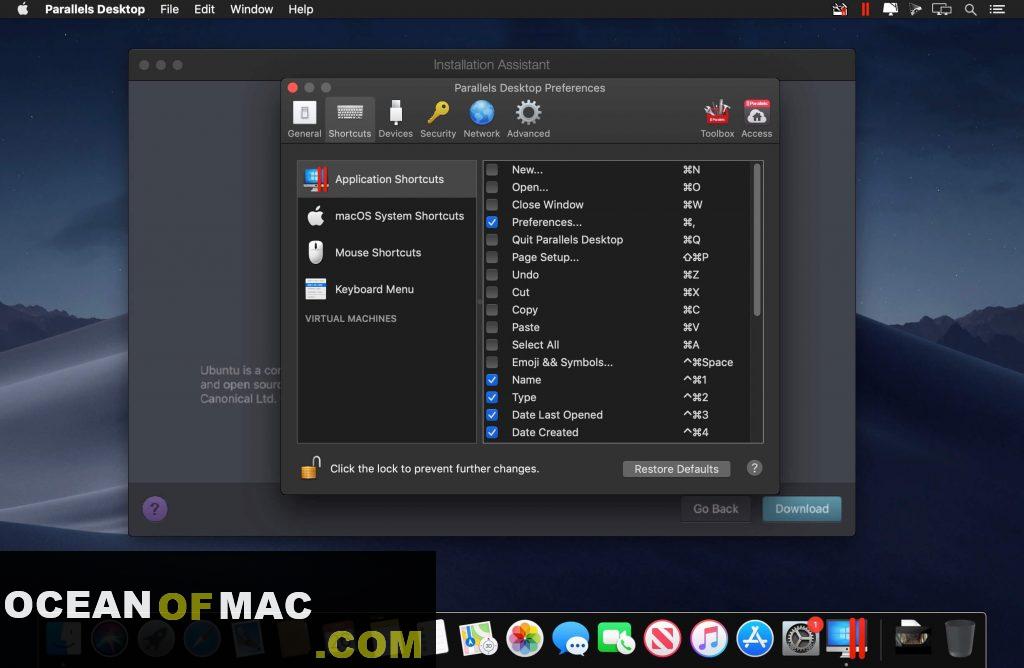
Task: Select Keyboard Menu in sidebar
Action: coord(387,289)
